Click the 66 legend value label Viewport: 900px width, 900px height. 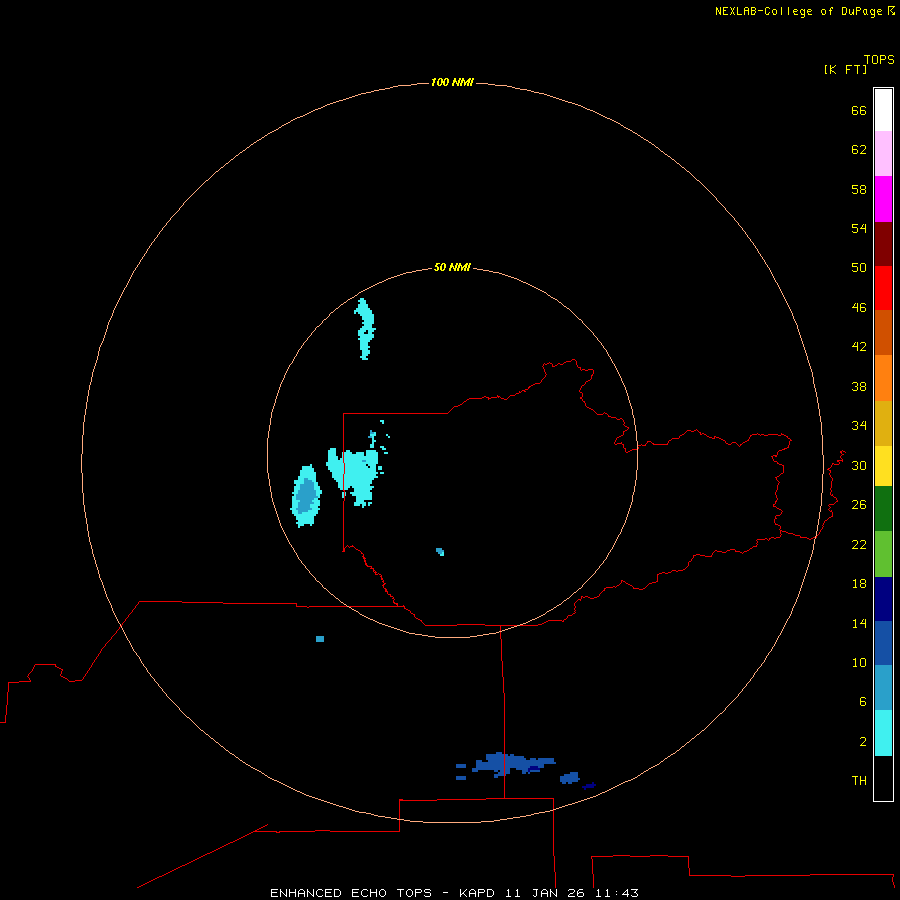(859, 110)
